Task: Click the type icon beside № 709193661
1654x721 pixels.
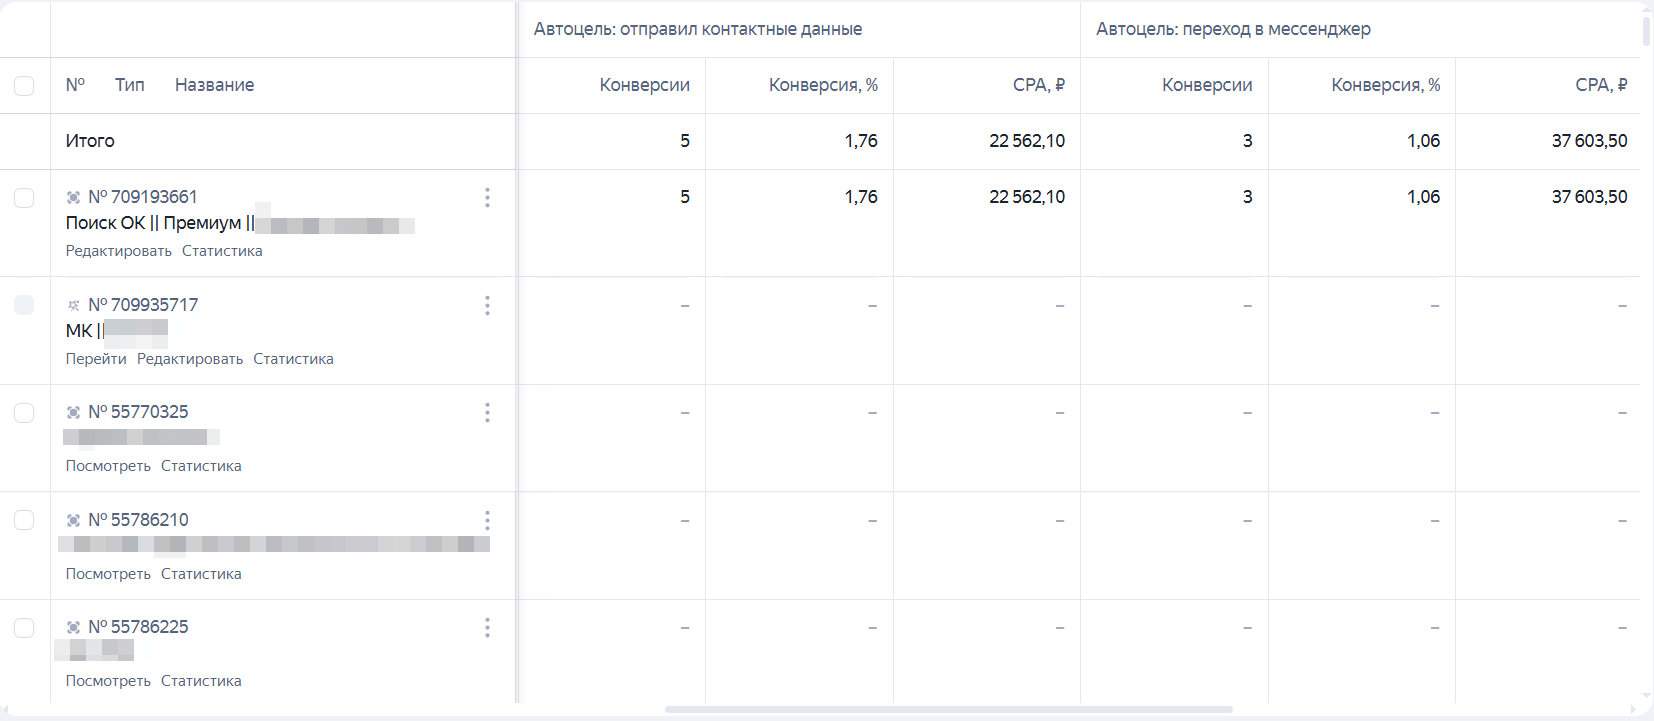Action: (73, 197)
